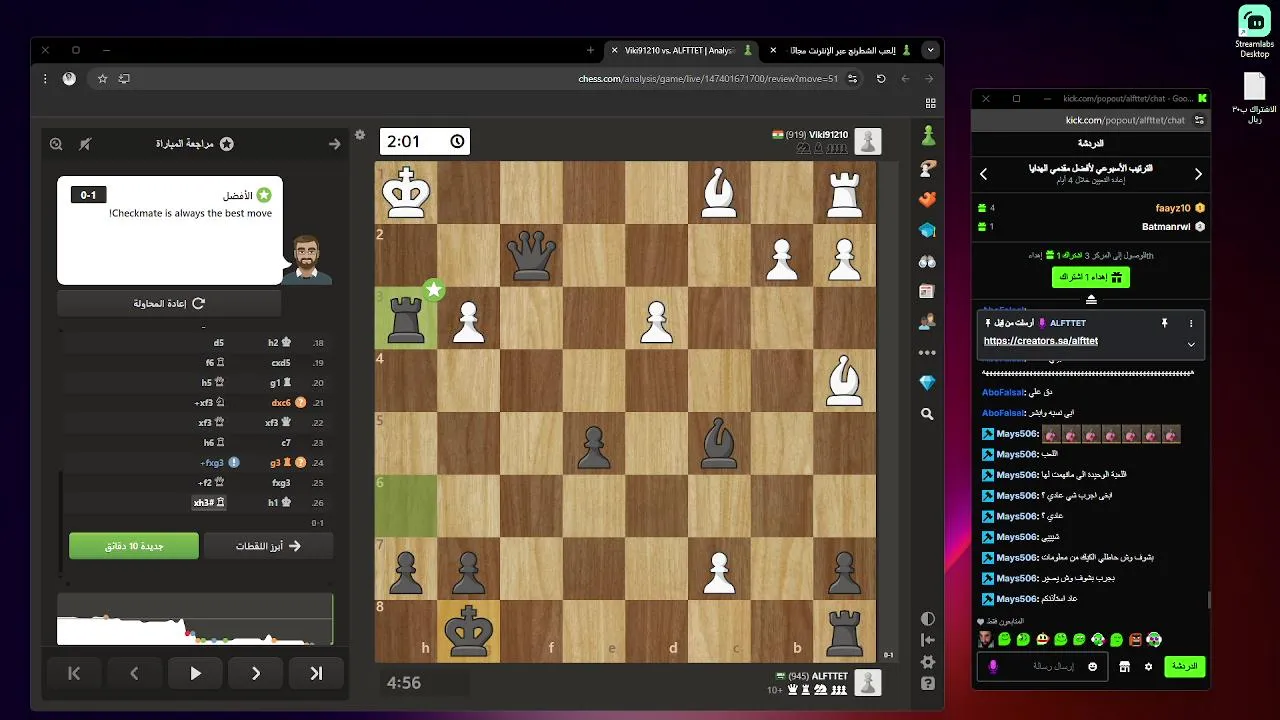1280x720 pixels.
Task: Select white move cxd5 in row 19
Action: click(x=281, y=363)
